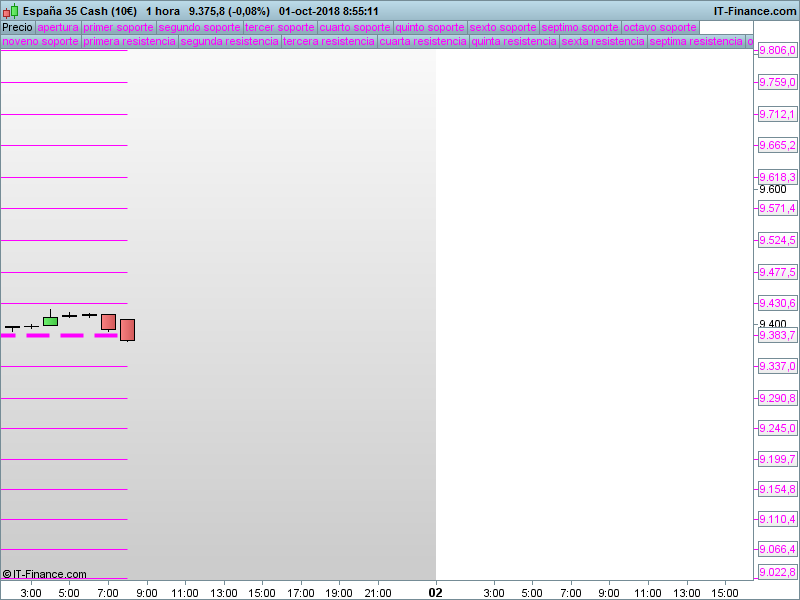Click the 9.571,4 price level tag
This screenshot has width=800, height=600.
click(x=777, y=208)
